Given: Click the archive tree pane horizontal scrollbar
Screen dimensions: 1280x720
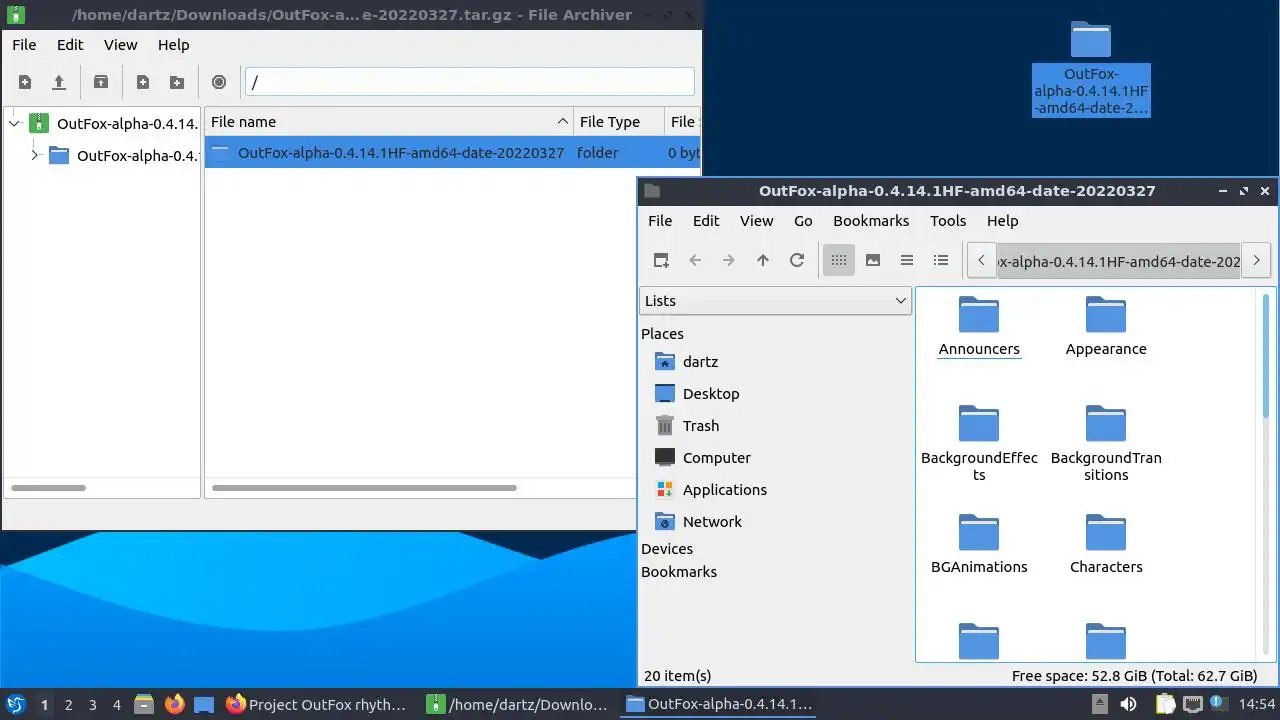Looking at the screenshot, I should point(48,488).
